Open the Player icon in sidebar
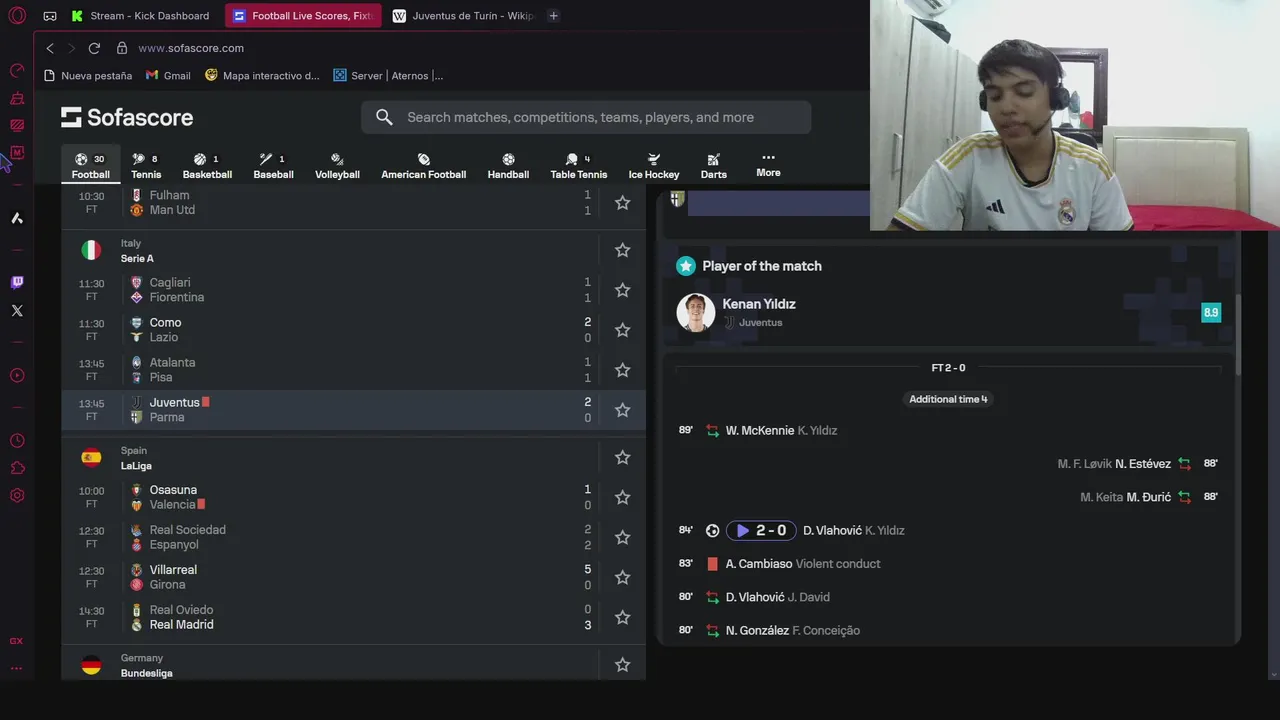Image resolution: width=1280 pixels, height=720 pixels. (17, 376)
